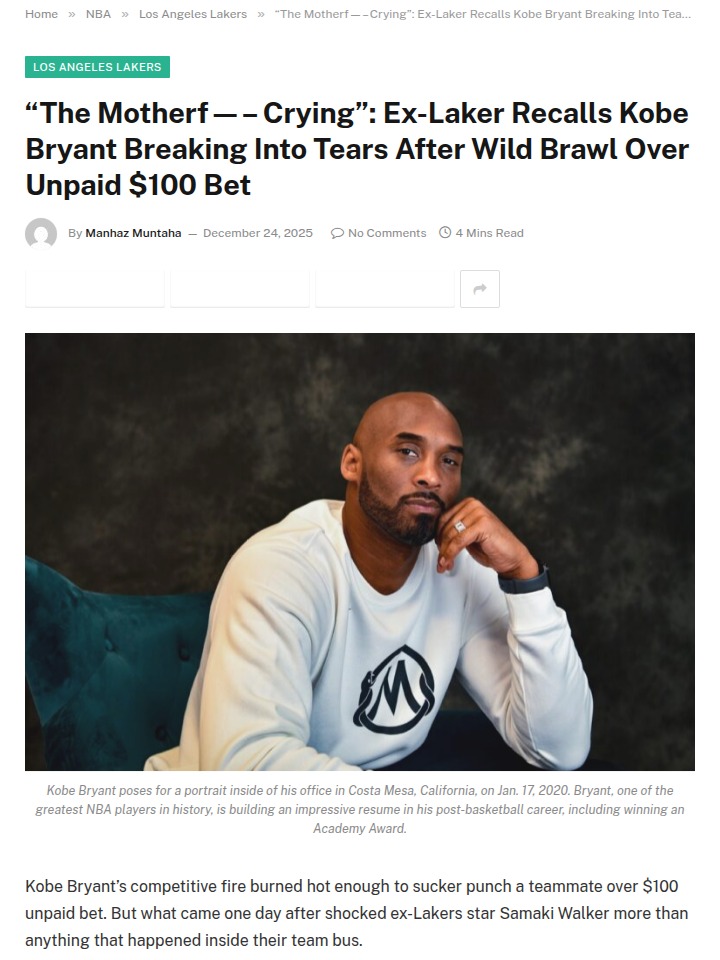Open the NBA breadcrumb link

click(98, 14)
